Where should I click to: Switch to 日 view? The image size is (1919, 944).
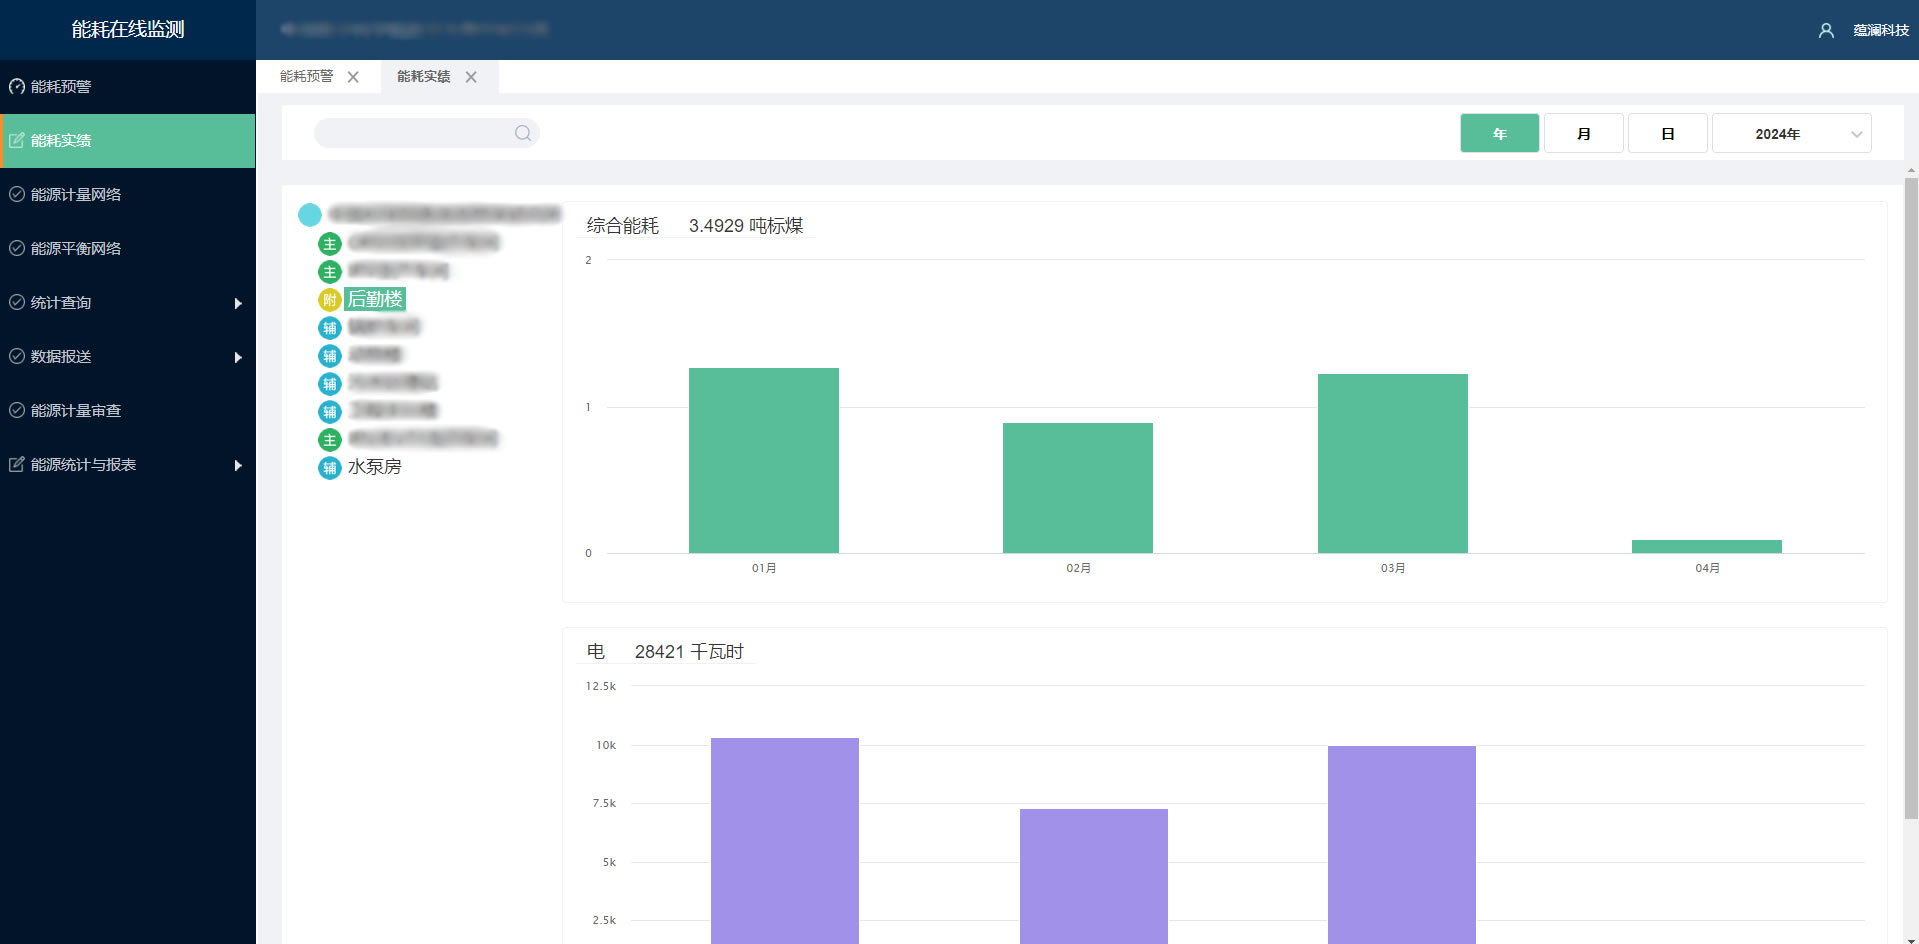click(1667, 133)
